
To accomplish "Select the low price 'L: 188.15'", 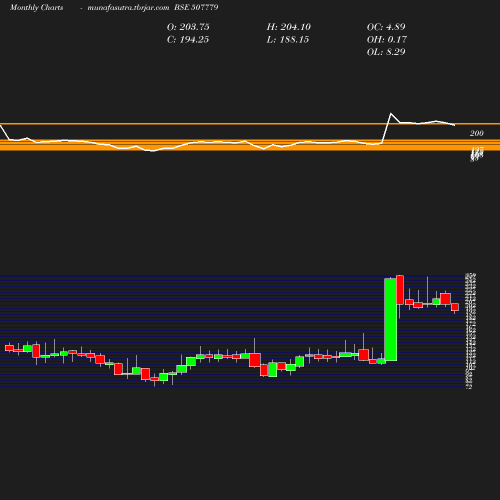I will click(288, 40).
